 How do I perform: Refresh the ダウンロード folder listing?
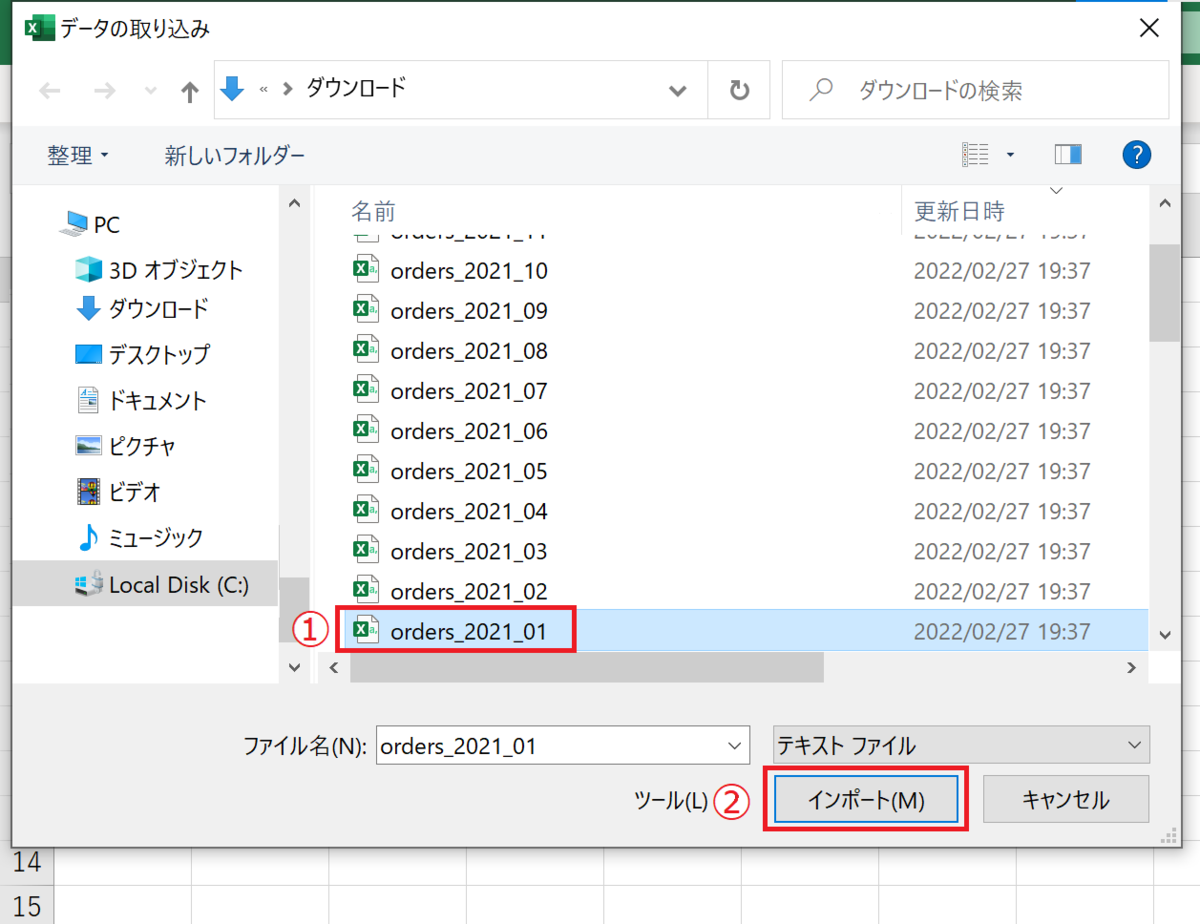coord(739,90)
